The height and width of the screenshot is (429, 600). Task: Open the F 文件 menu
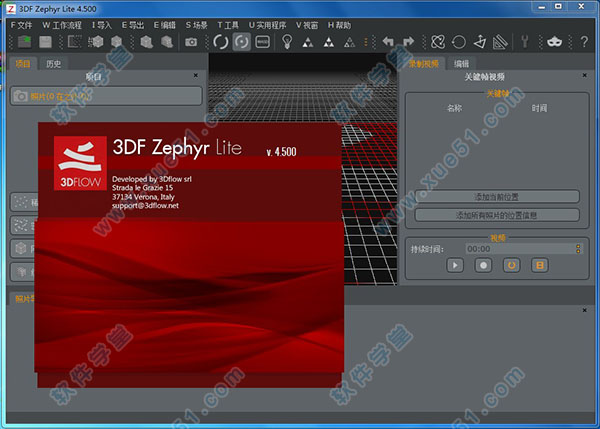[21, 25]
